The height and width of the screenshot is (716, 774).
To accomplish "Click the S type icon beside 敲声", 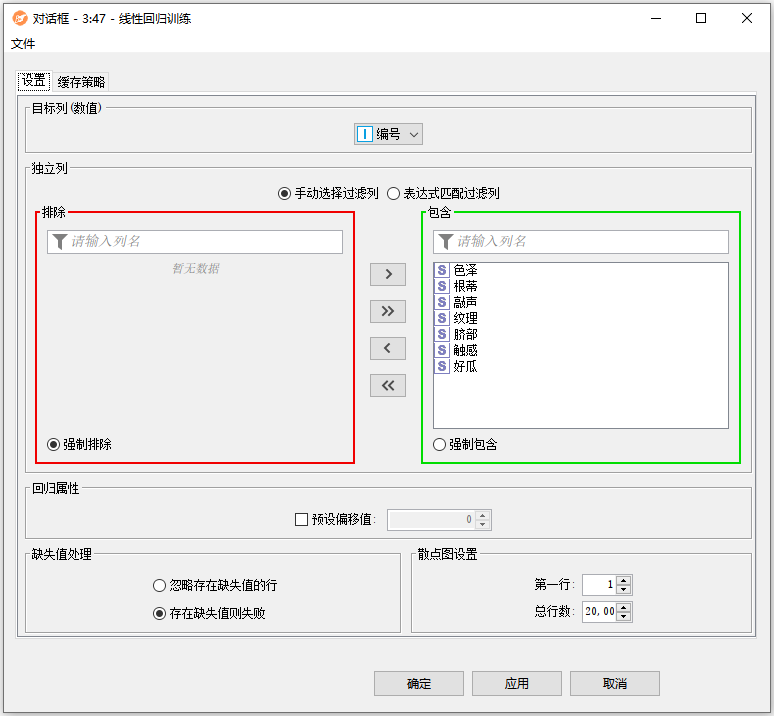I will (x=442, y=302).
